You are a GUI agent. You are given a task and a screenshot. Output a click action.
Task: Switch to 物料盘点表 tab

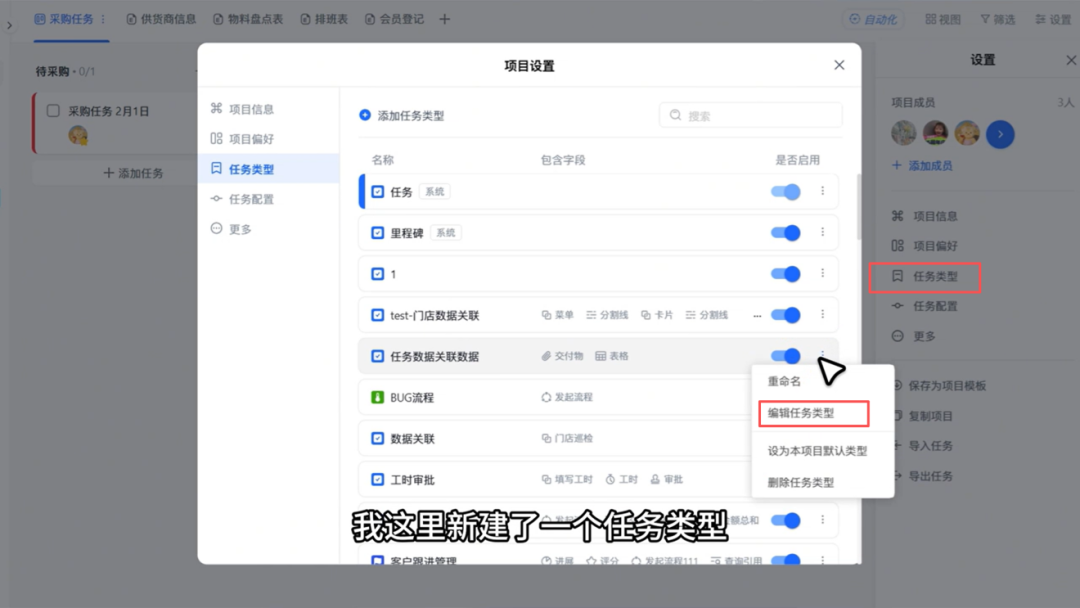click(x=248, y=19)
